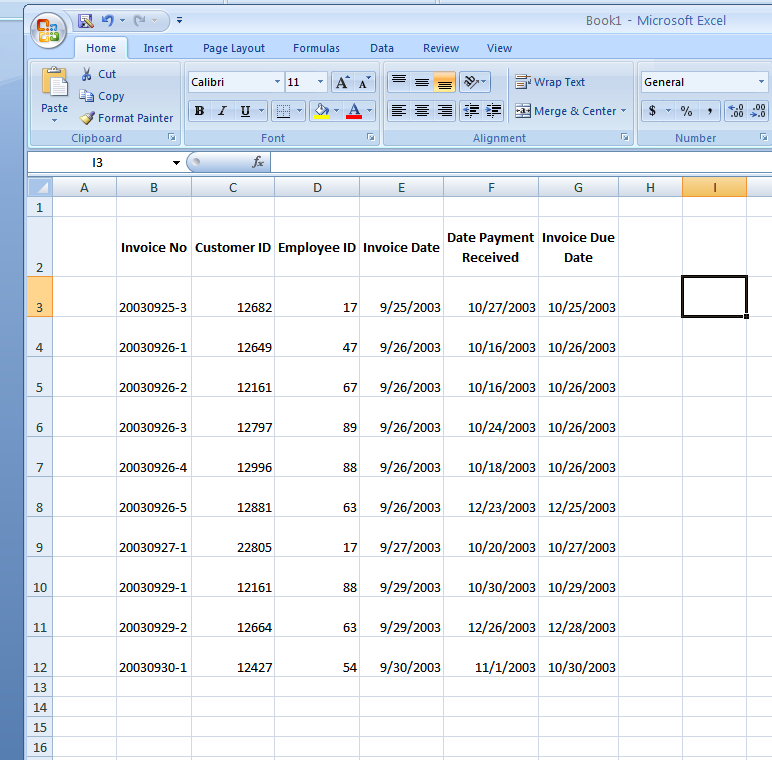The width and height of the screenshot is (772, 760).
Task: Switch to the Review tab
Action: [441, 48]
